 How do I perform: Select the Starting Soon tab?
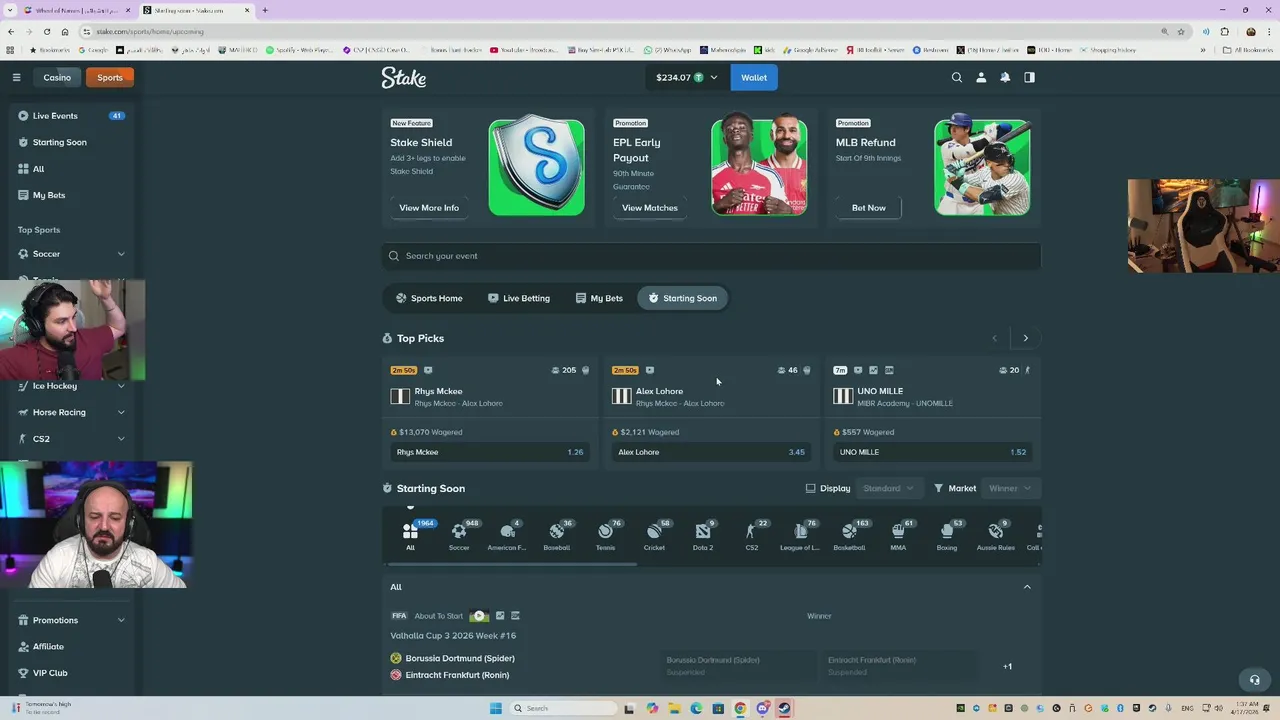(683, 298)
